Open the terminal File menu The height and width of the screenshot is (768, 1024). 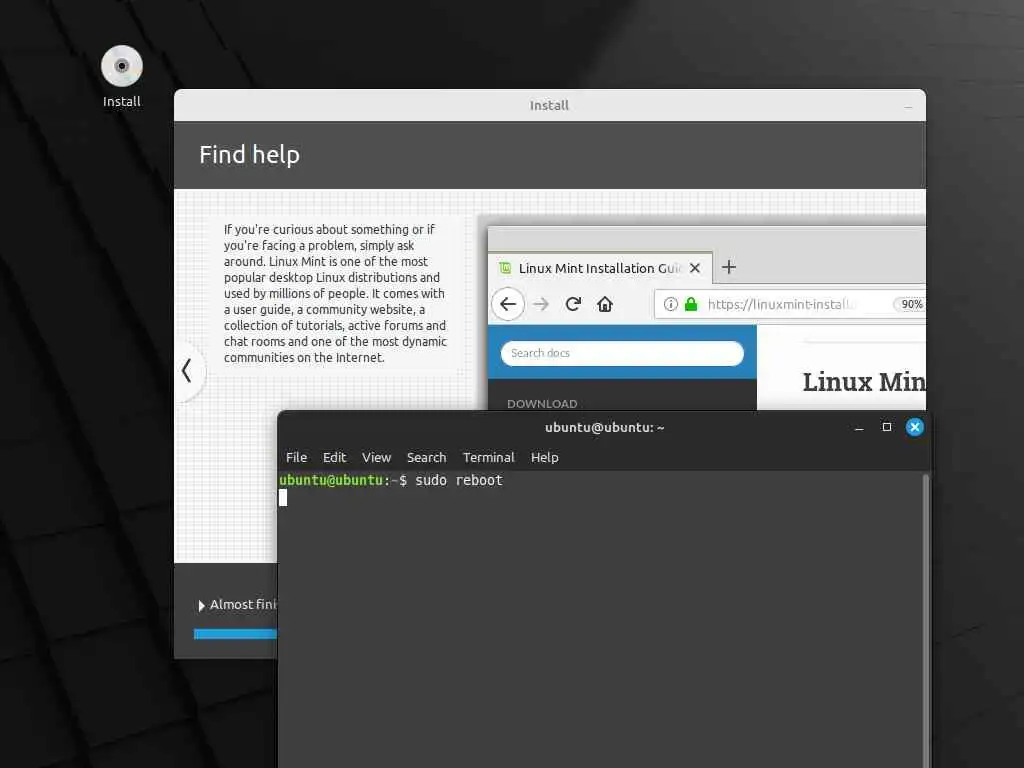coord(296,457)
